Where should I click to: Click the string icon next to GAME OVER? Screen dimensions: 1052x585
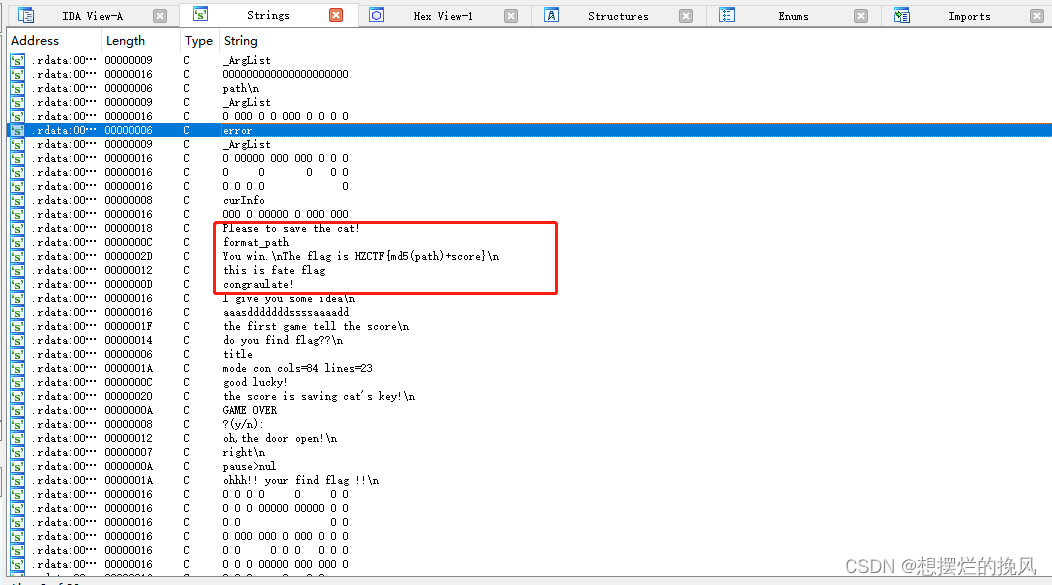[x=16, y=410]
